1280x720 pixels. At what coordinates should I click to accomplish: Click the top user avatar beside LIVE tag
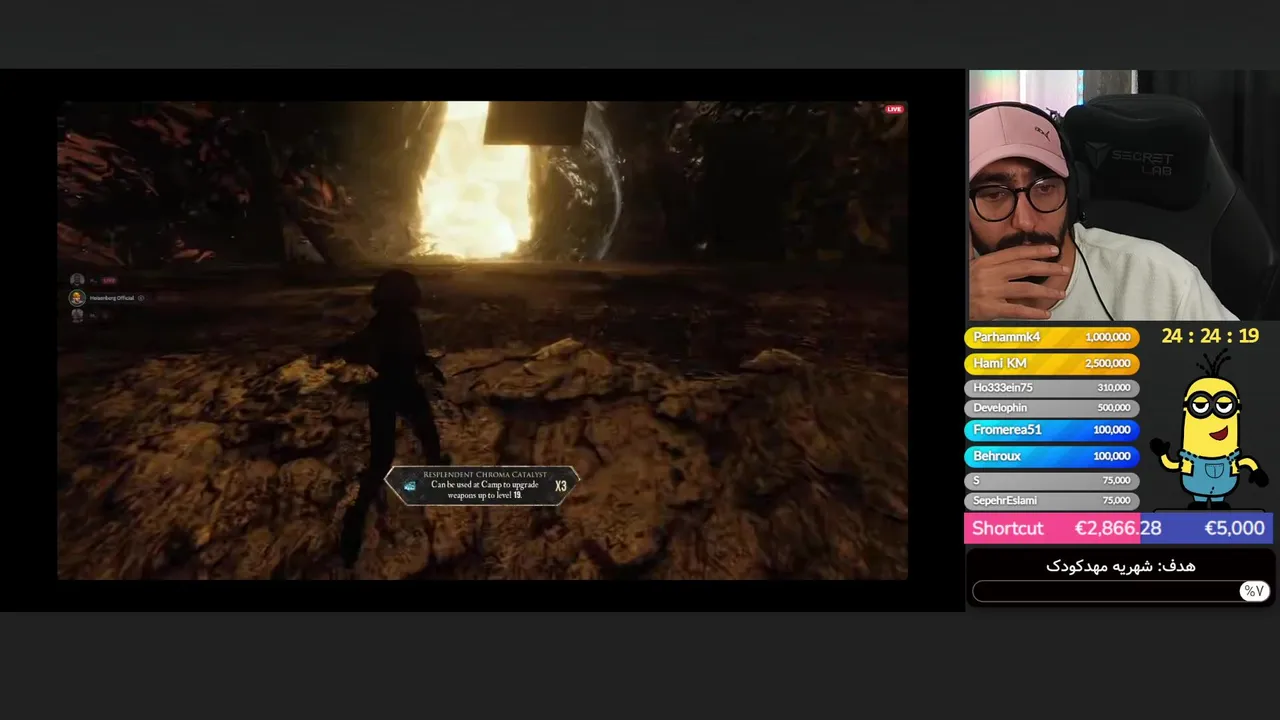[x=76, y=281]
